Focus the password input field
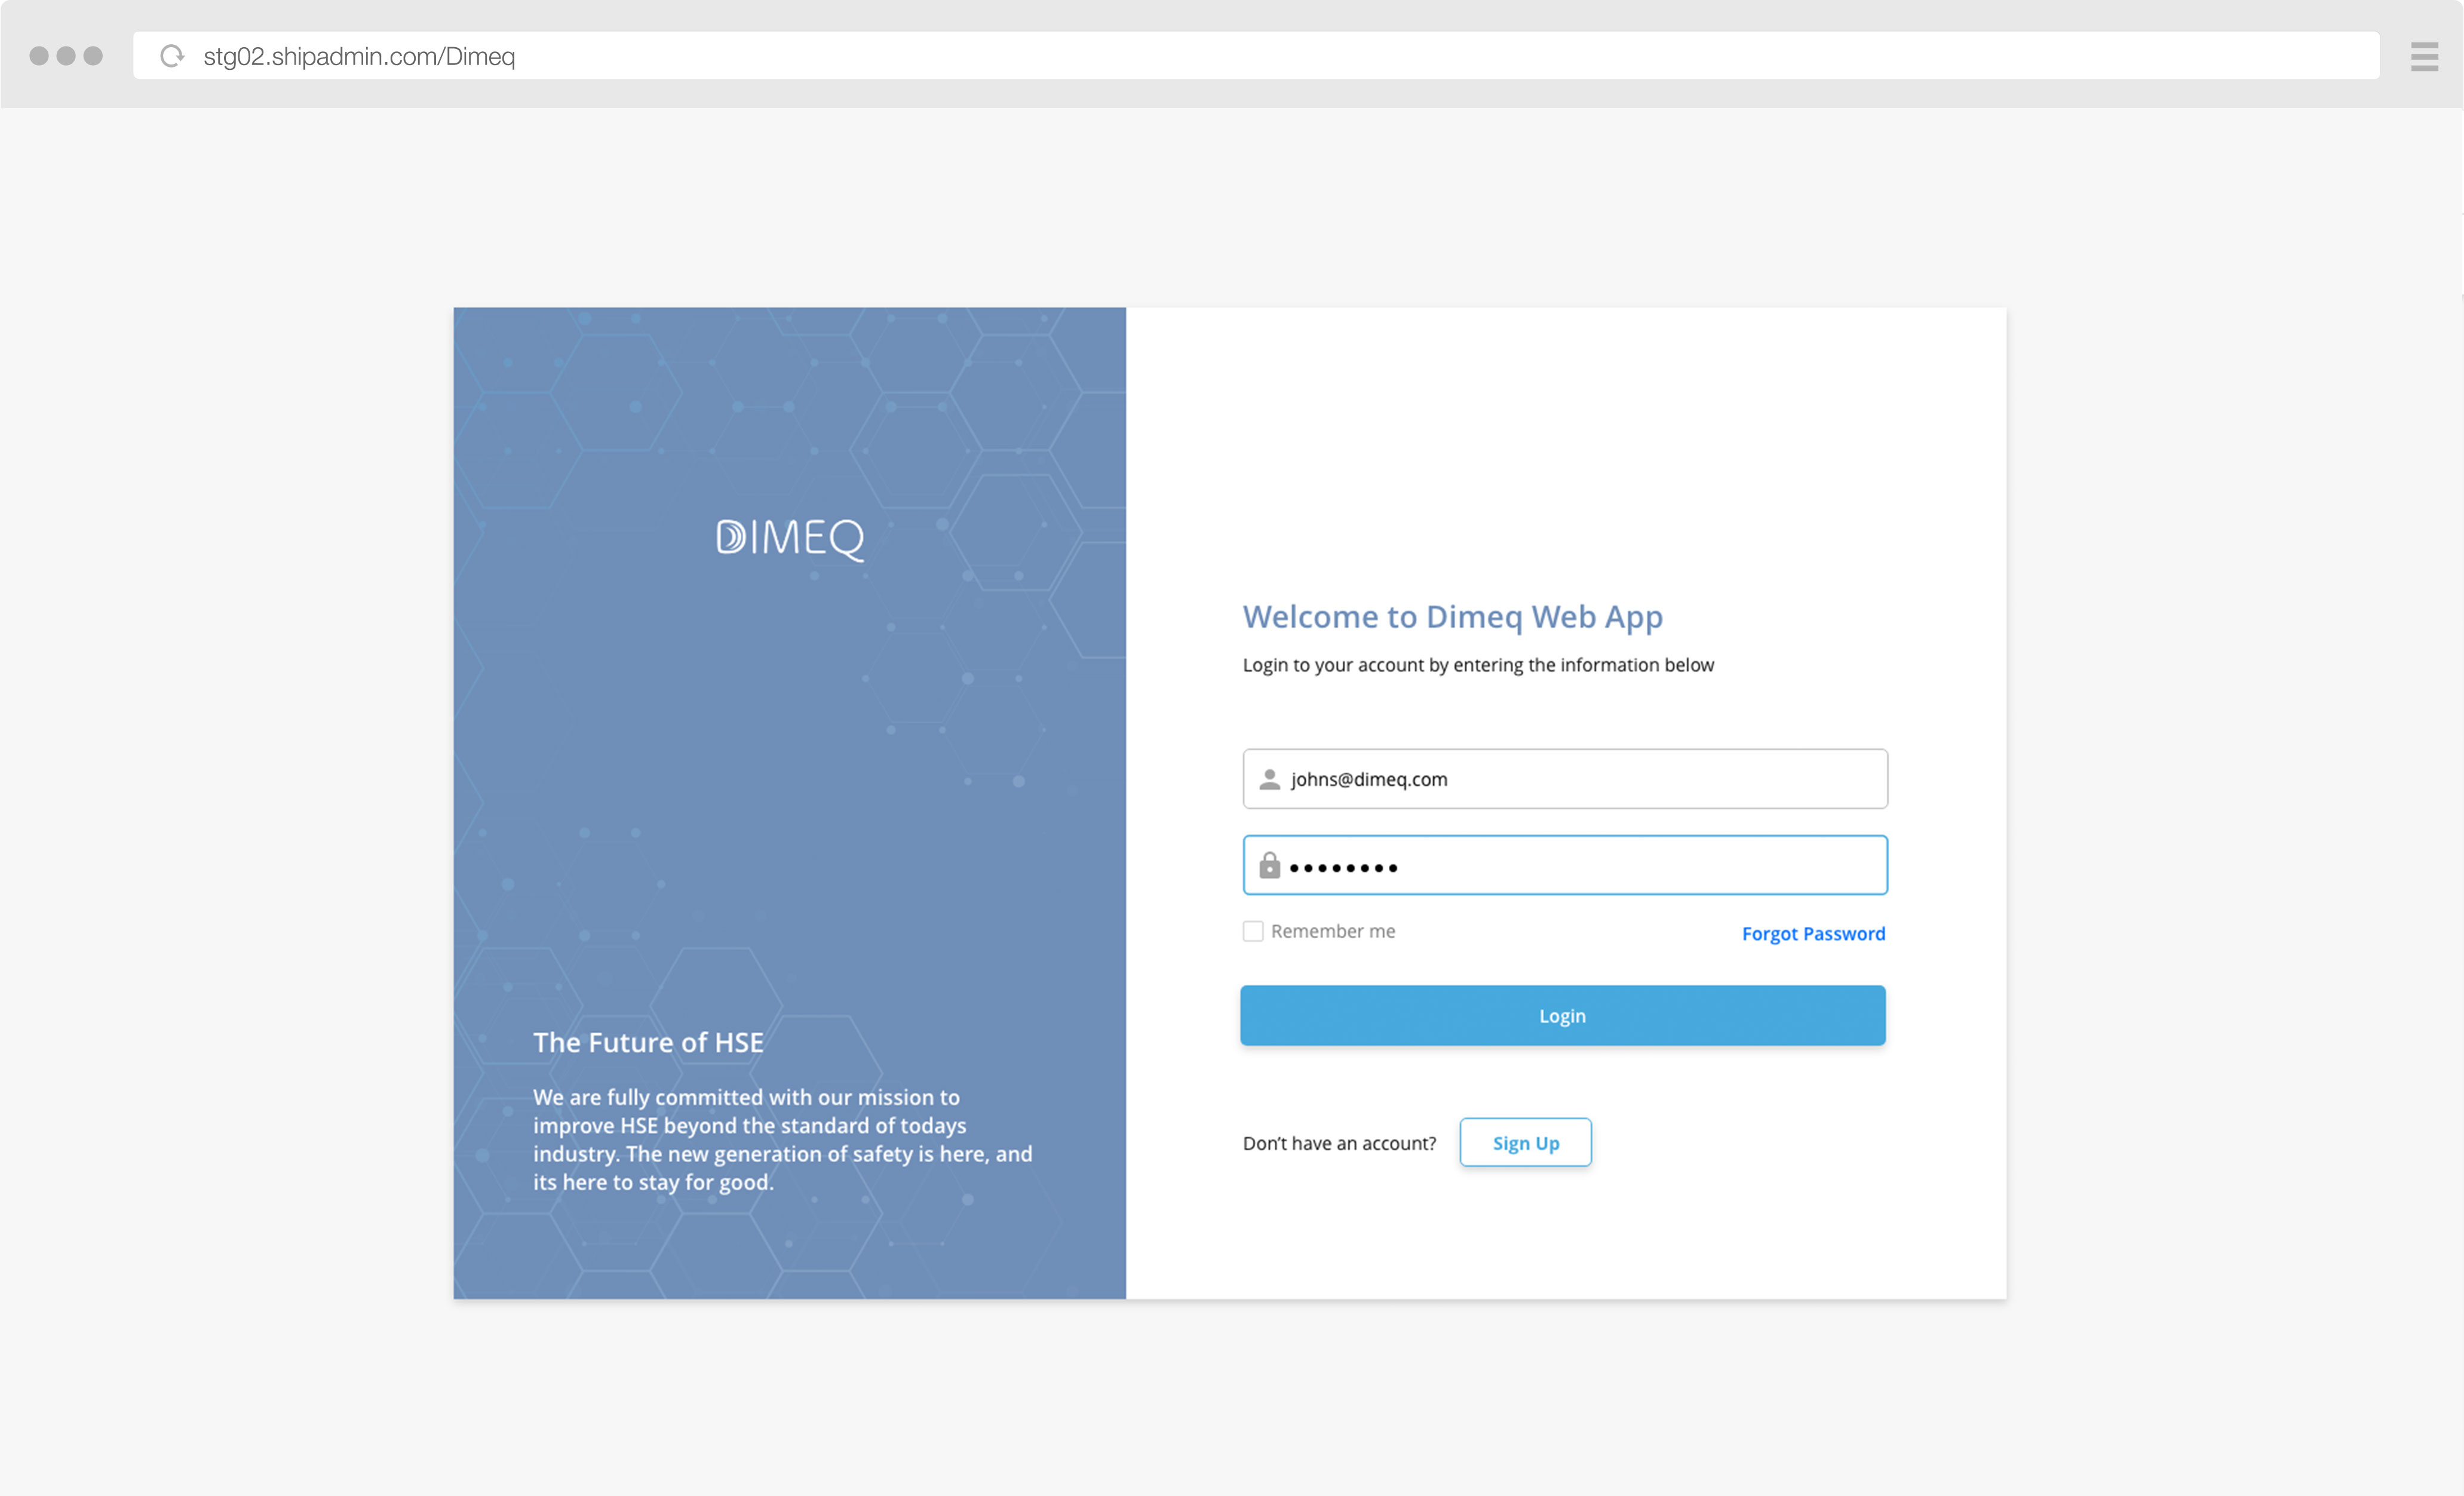The height and width of the screenshot is (1496, 2464). (1565, 865)
